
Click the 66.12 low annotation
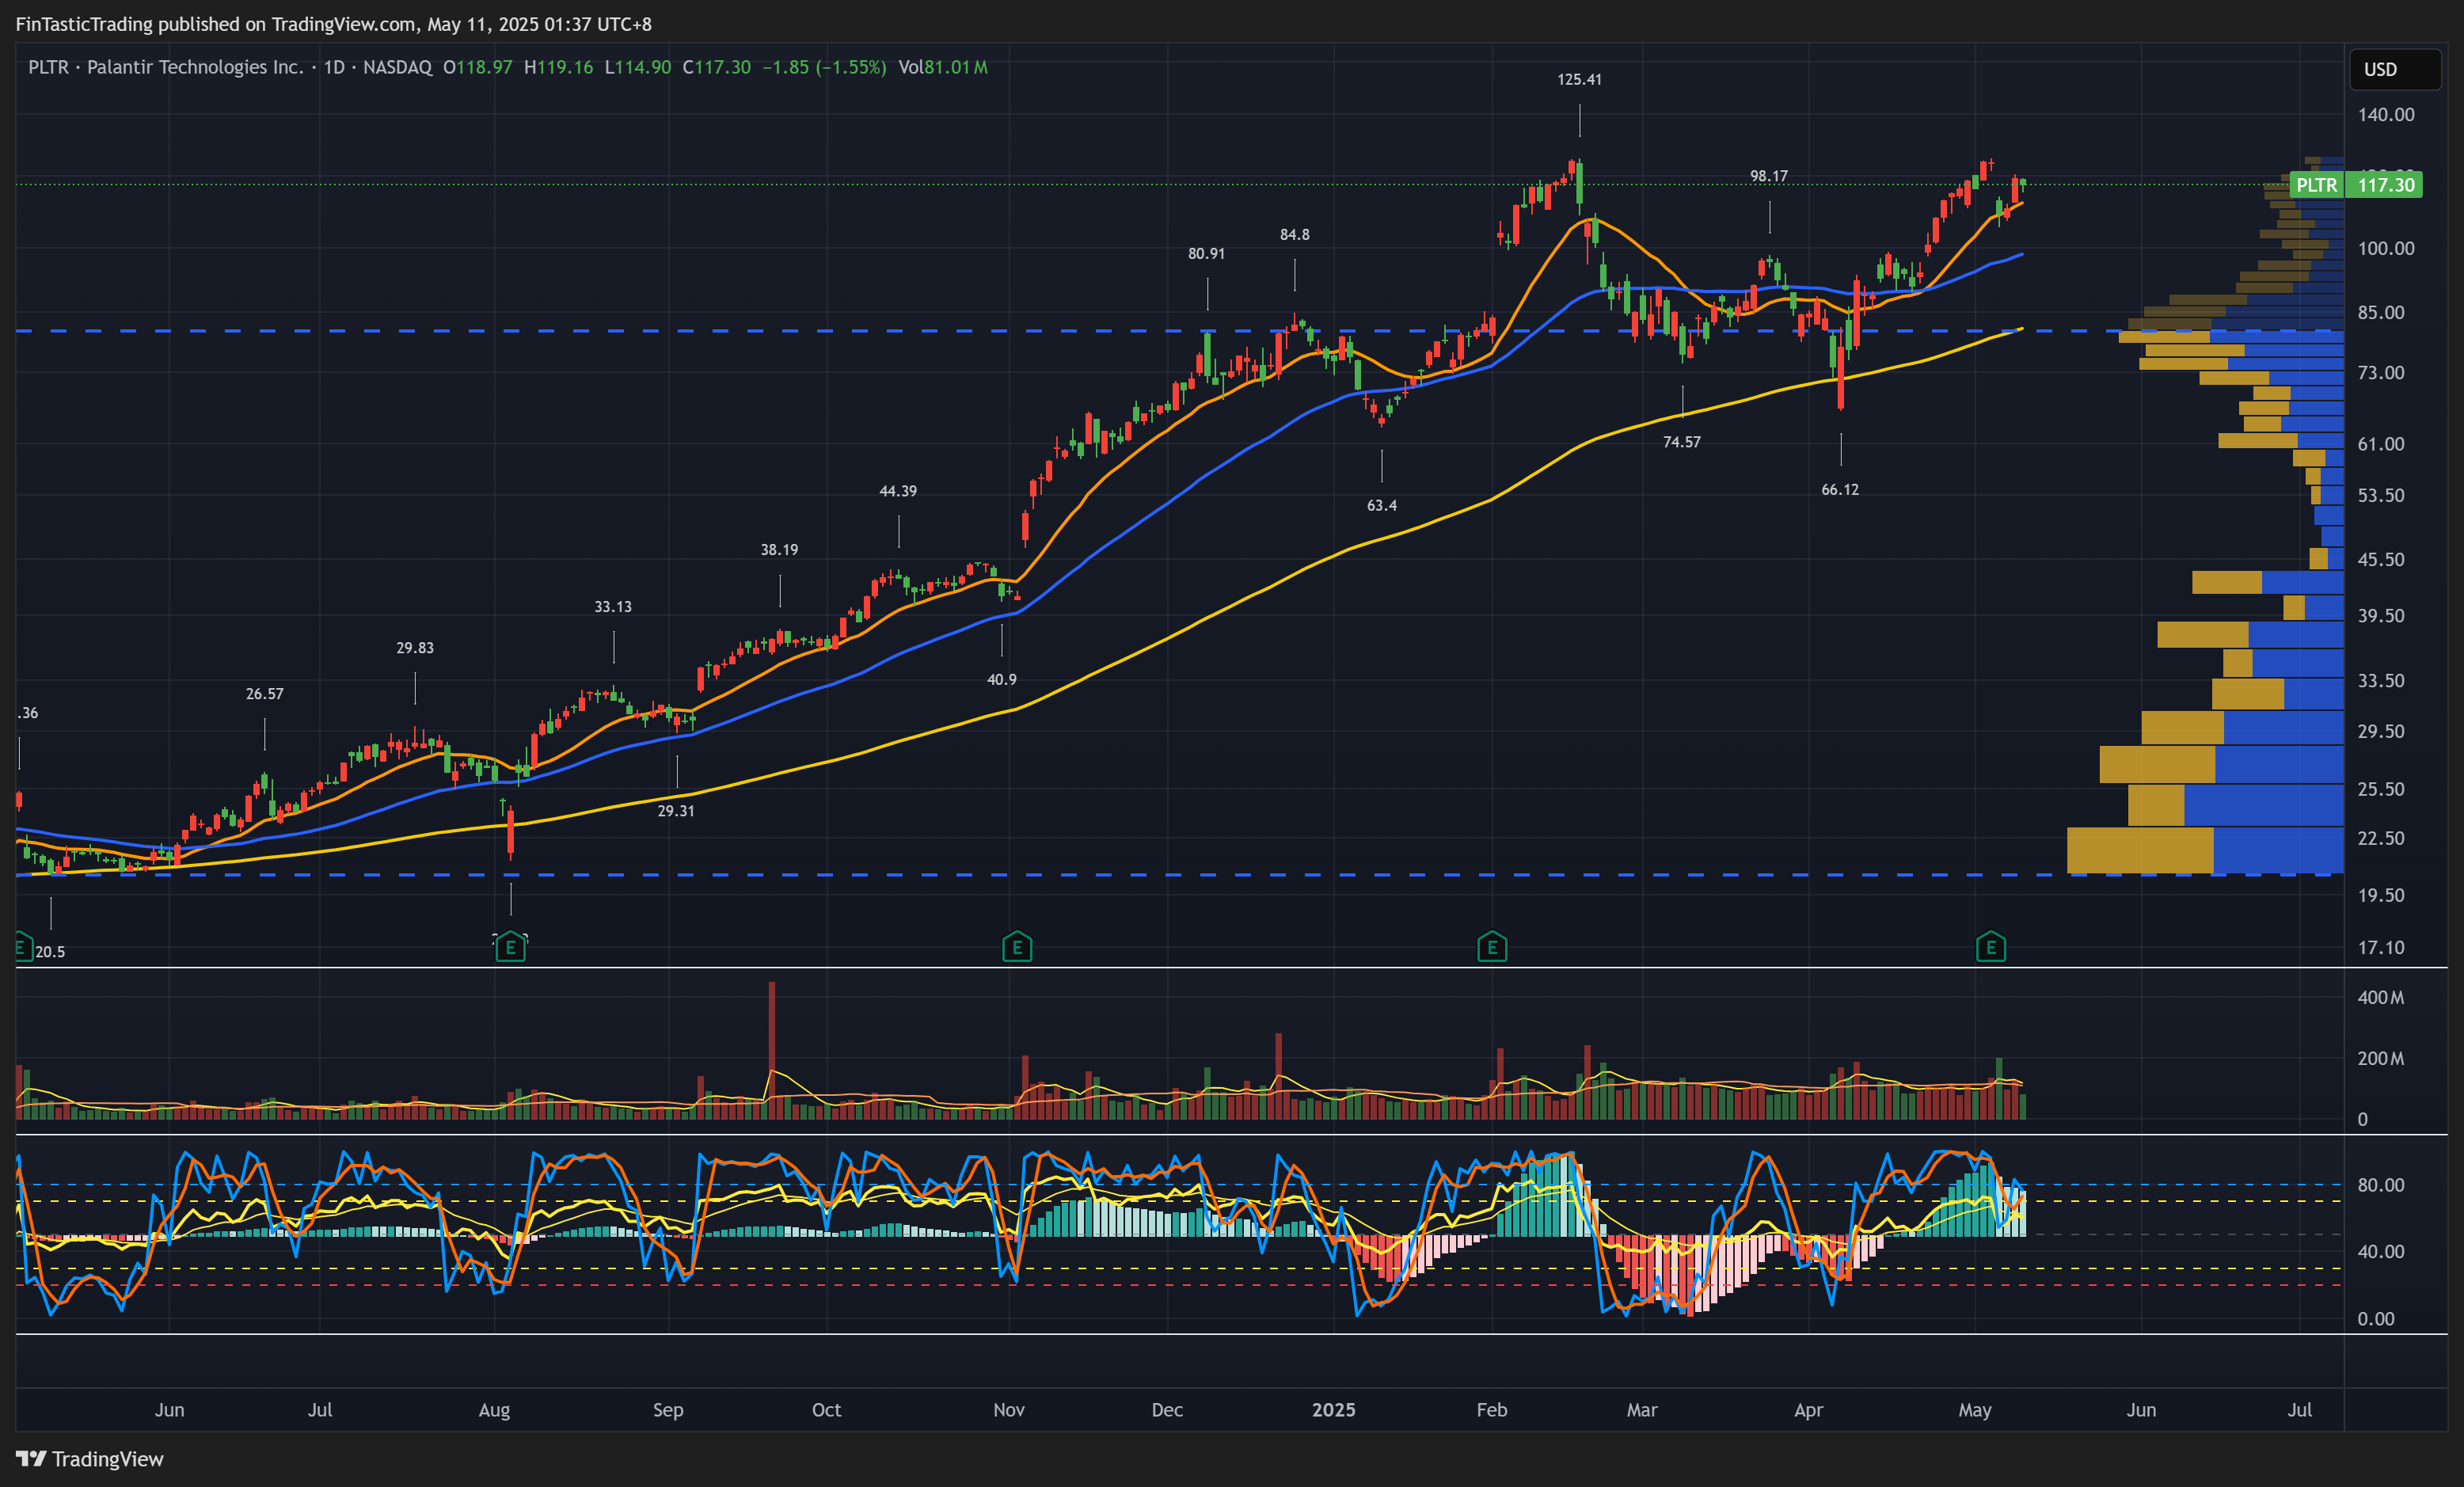point(1840,489)
